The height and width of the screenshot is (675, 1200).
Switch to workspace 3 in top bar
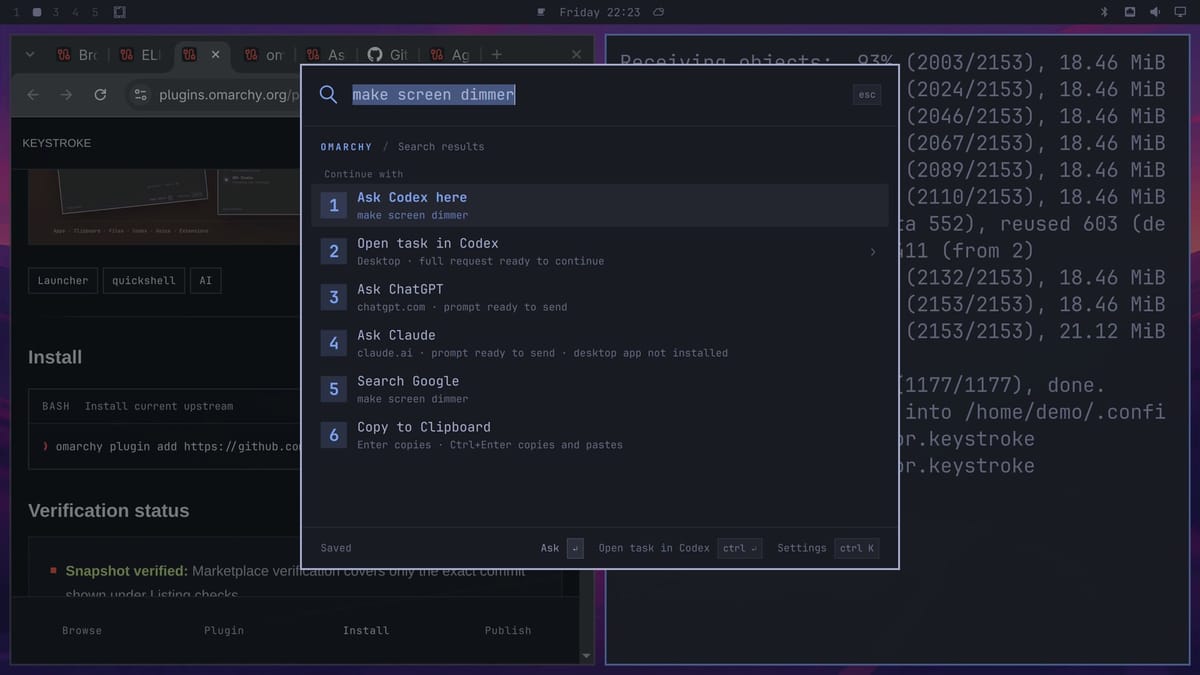tap(55, 12)
